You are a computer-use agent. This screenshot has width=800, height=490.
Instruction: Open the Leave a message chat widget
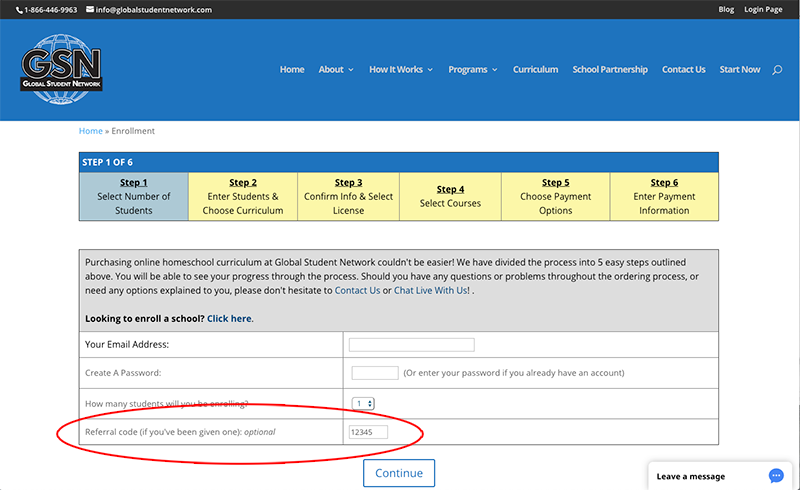click(720, 476)
